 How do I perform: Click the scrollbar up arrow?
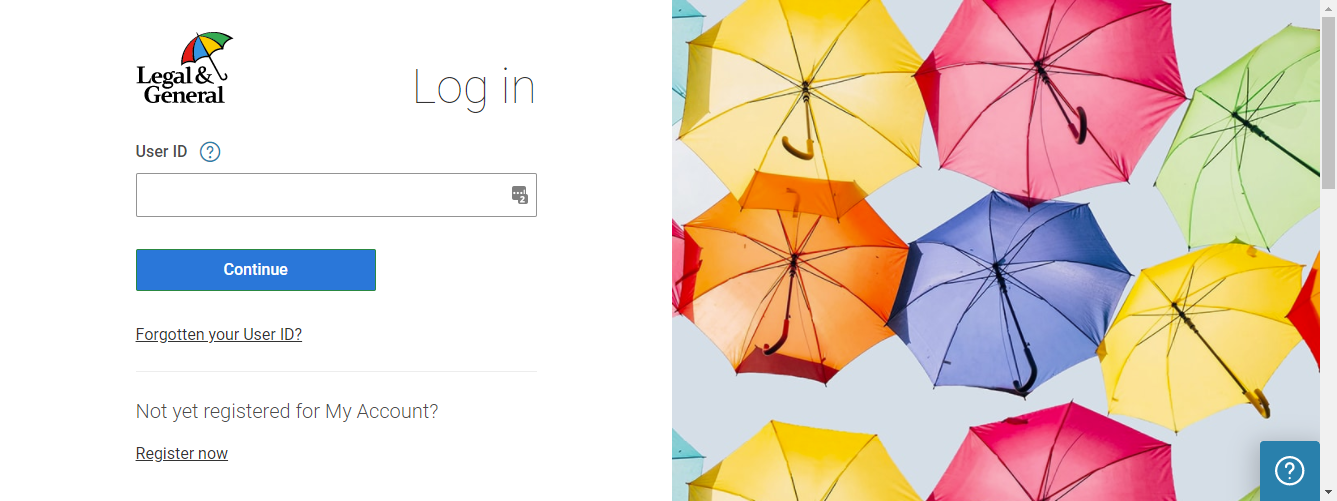[1328, 7]
